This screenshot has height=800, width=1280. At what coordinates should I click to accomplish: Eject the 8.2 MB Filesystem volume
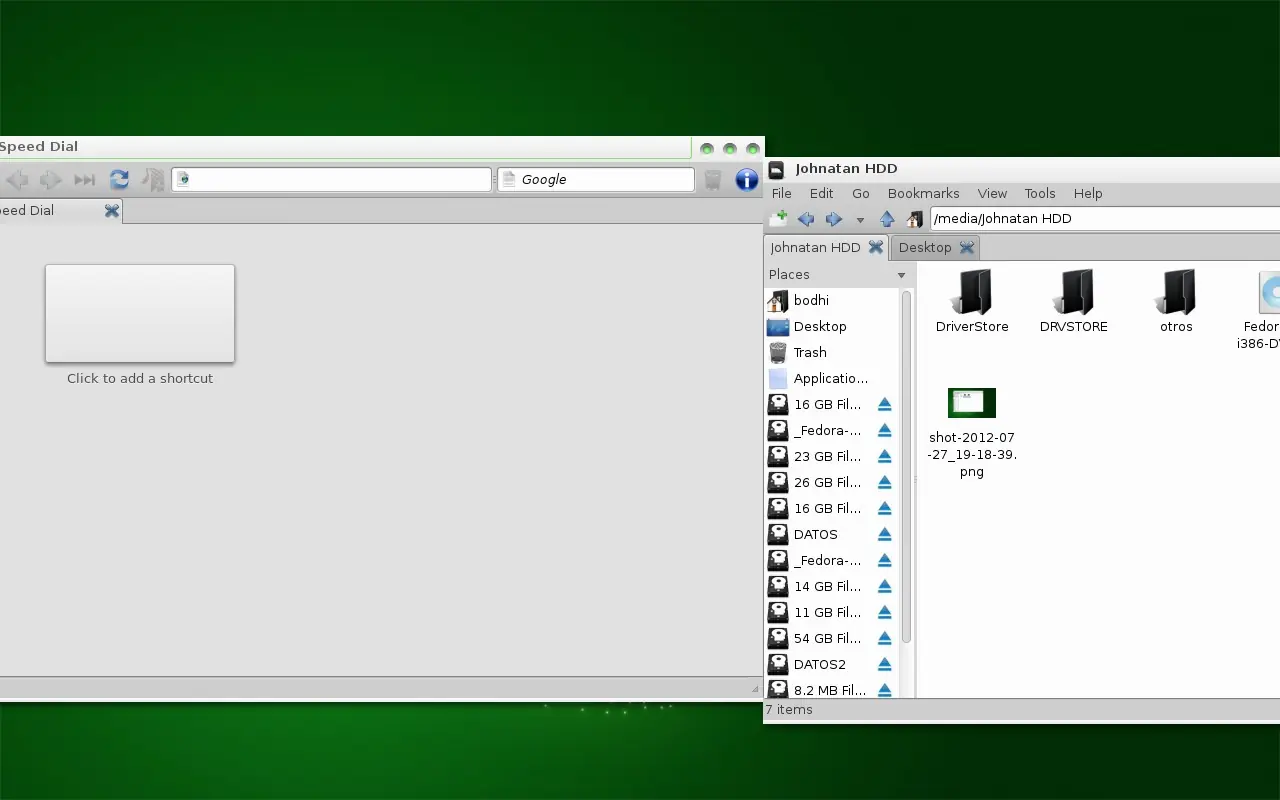click(x=884, y=690)
